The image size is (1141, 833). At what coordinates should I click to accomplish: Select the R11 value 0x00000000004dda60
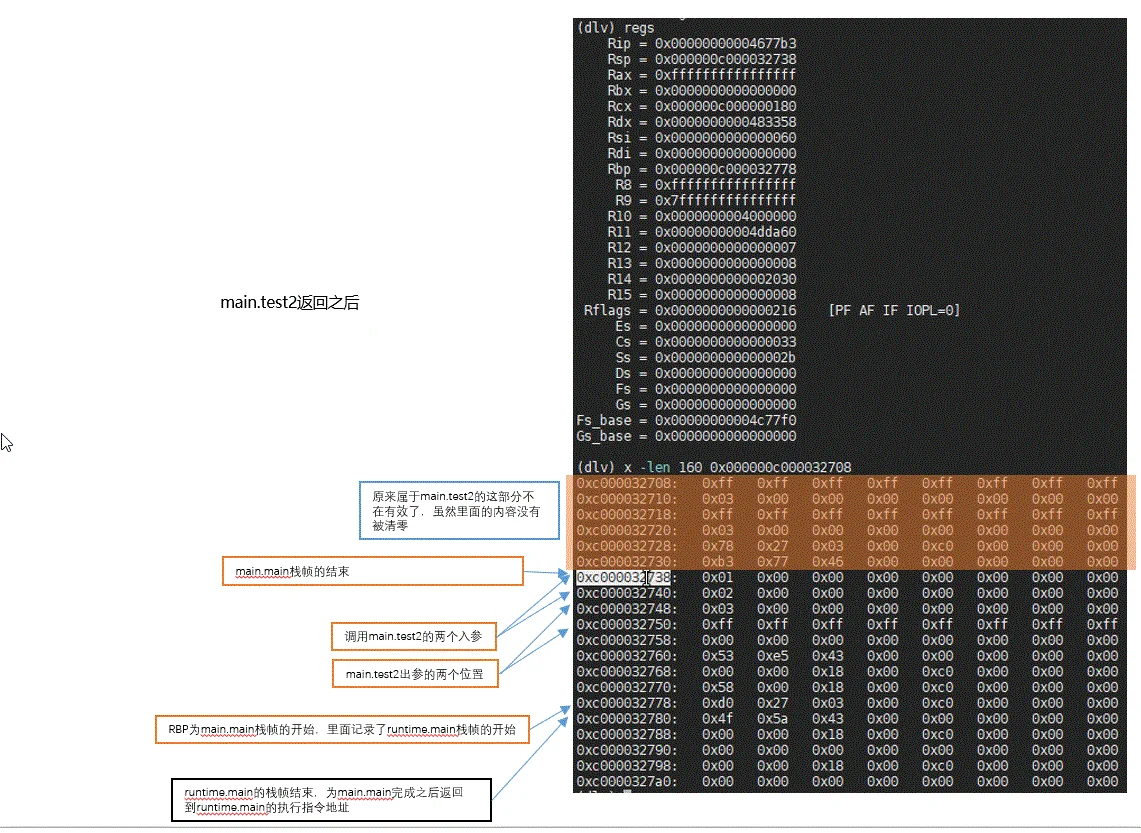[725, 232]
